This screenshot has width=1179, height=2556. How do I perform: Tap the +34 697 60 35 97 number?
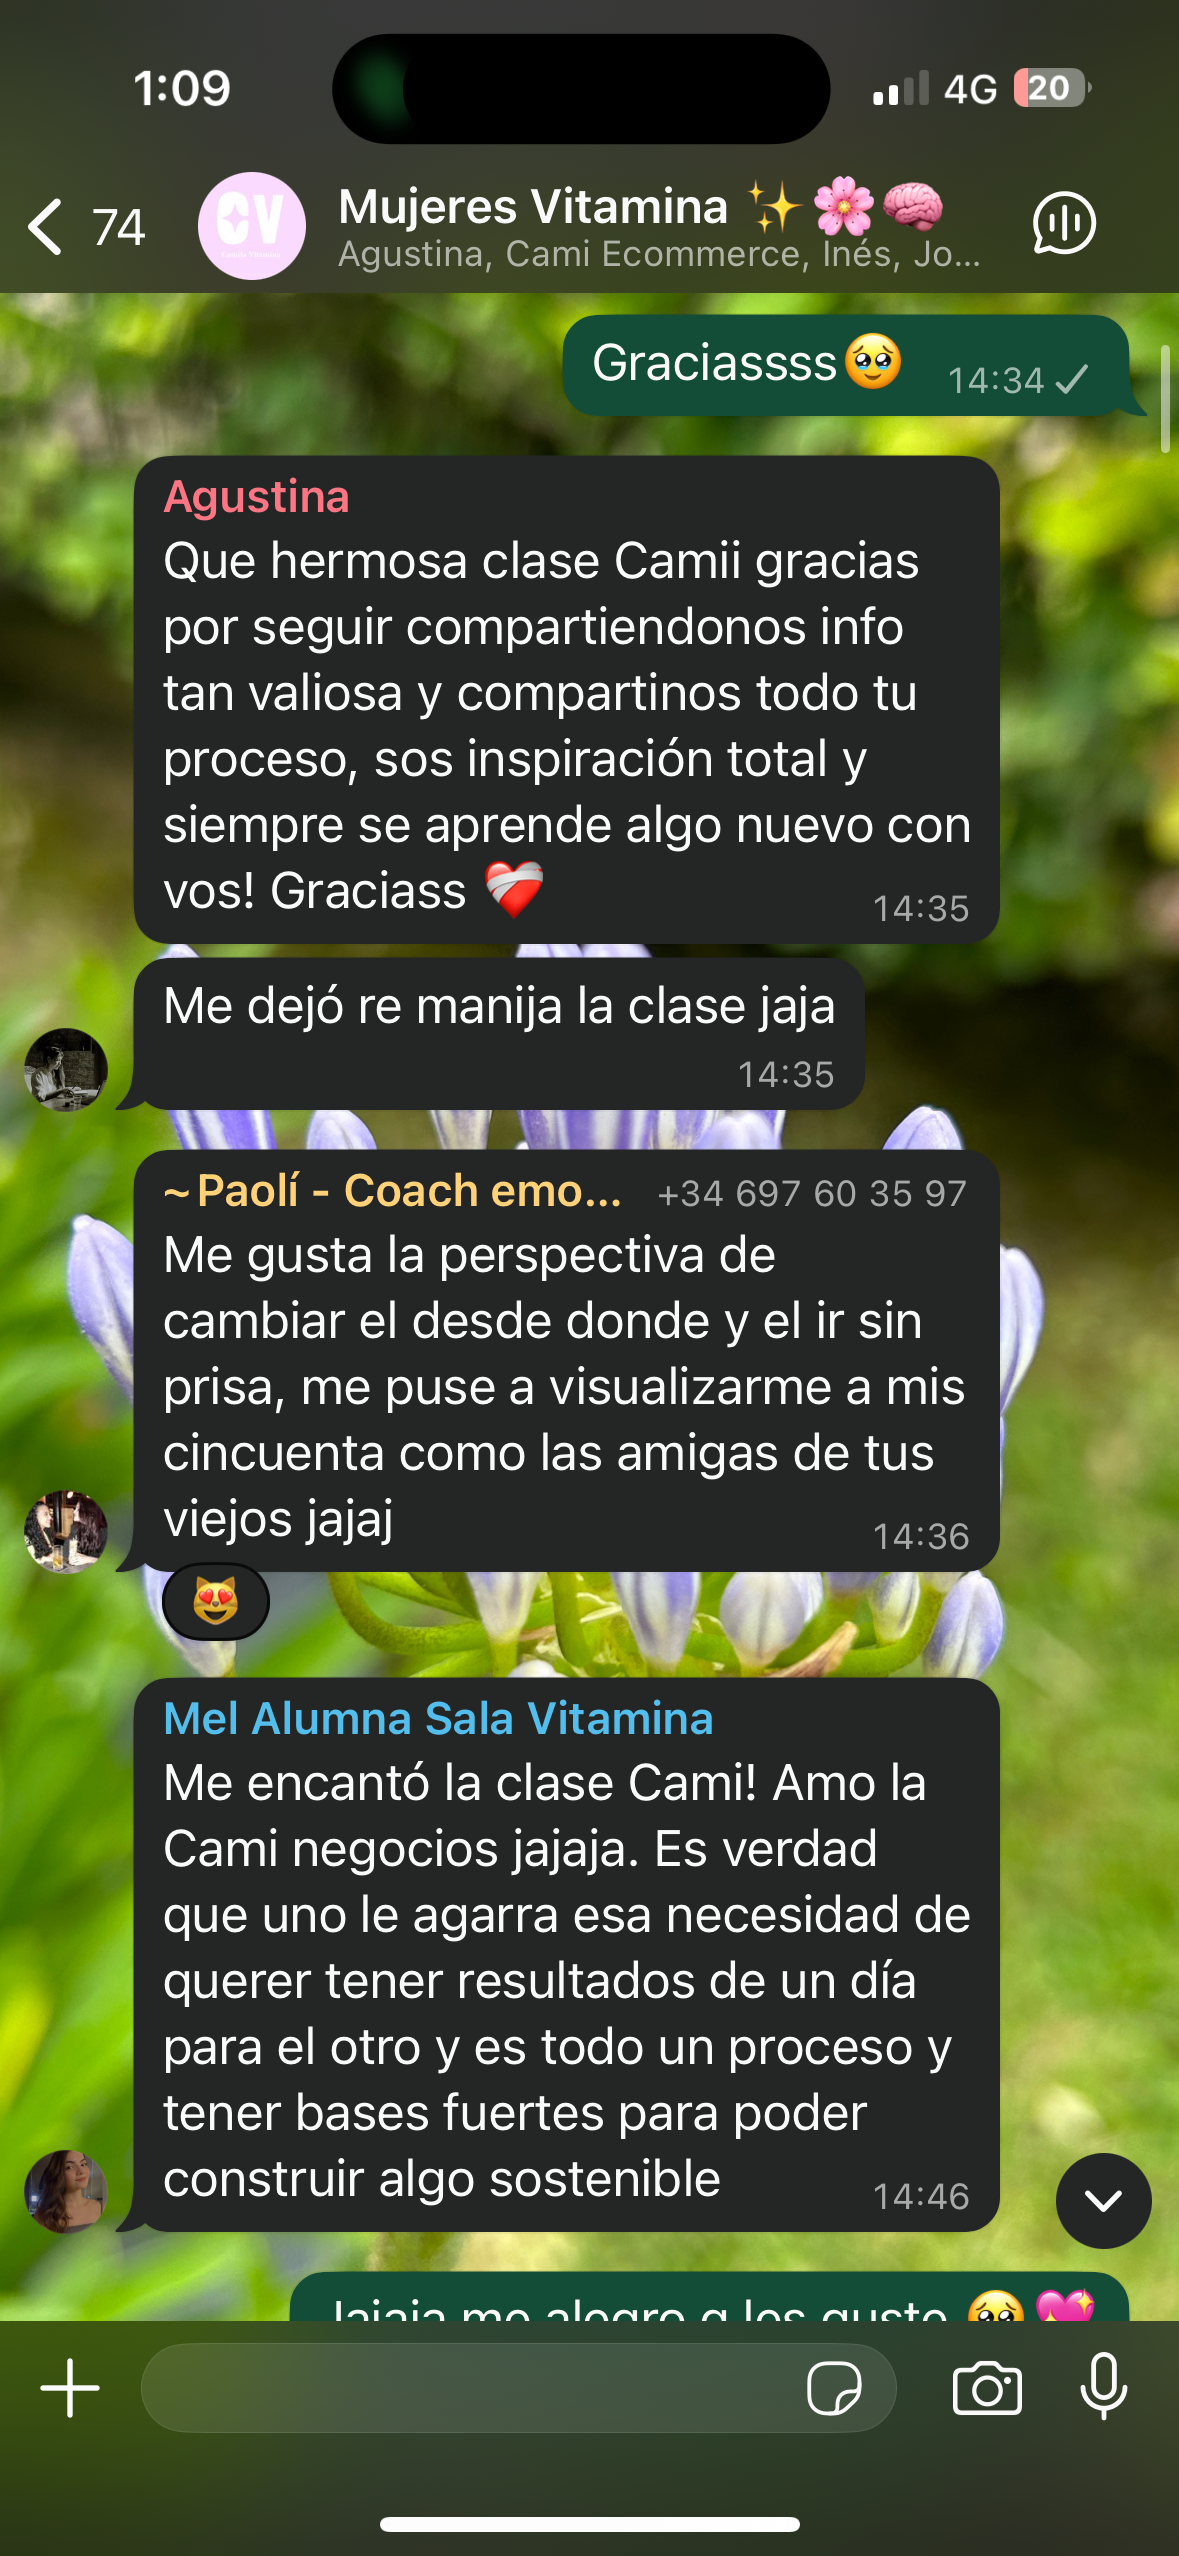pyautogui.click(x=812, y=1194)
